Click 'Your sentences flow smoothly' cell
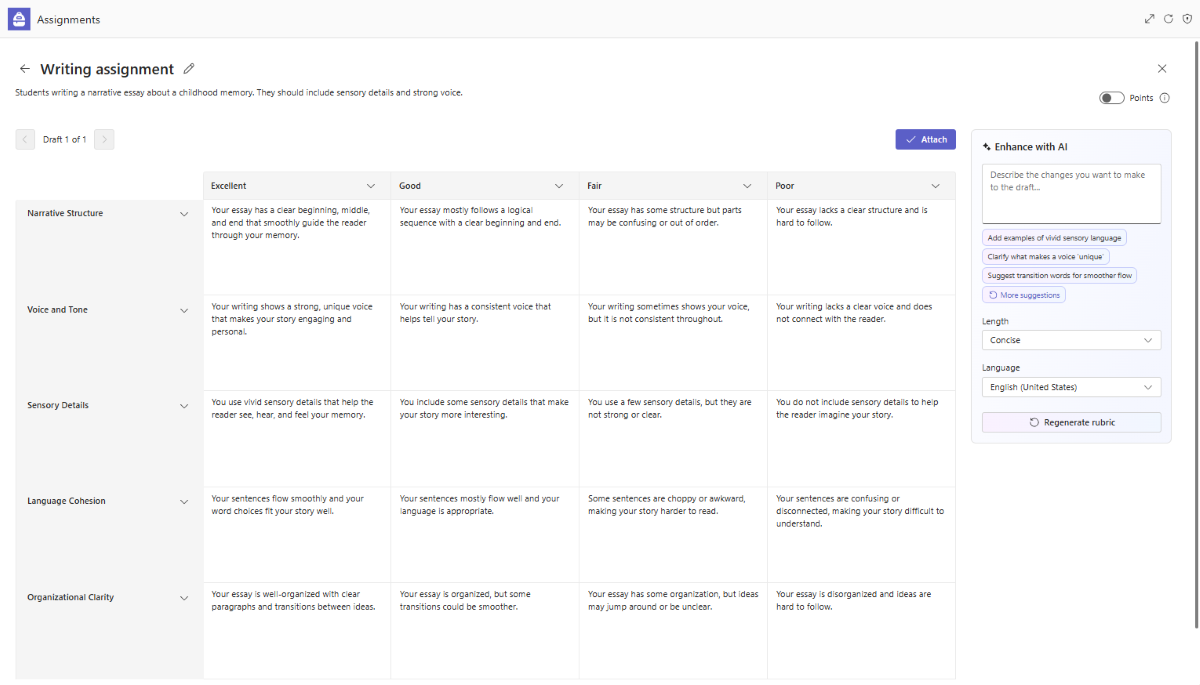 pos(297,535)
